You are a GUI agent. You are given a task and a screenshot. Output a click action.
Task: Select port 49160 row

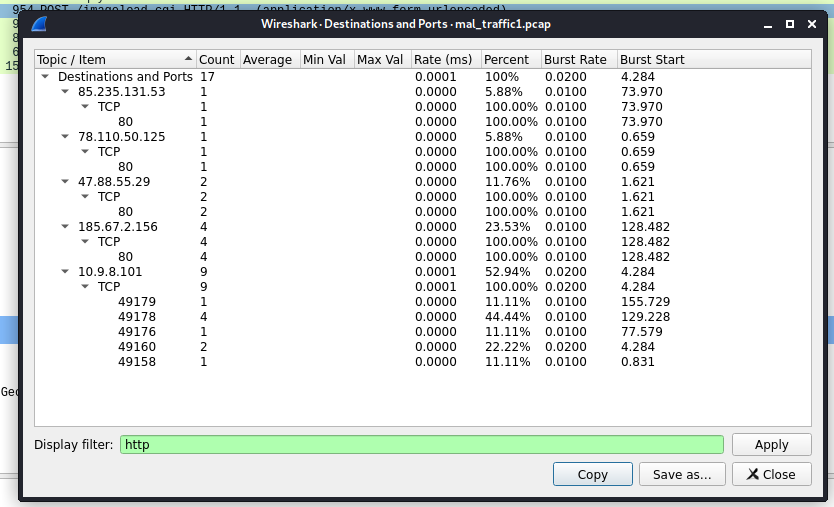(423, 346)
